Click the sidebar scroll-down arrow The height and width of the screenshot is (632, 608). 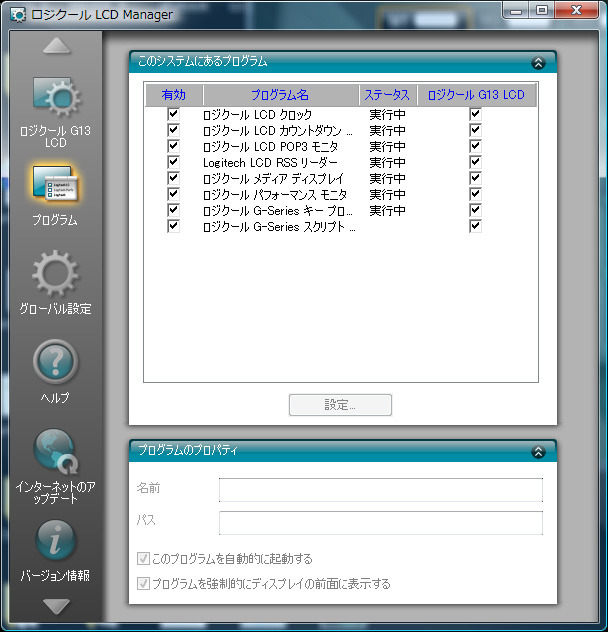click(56, 606)
